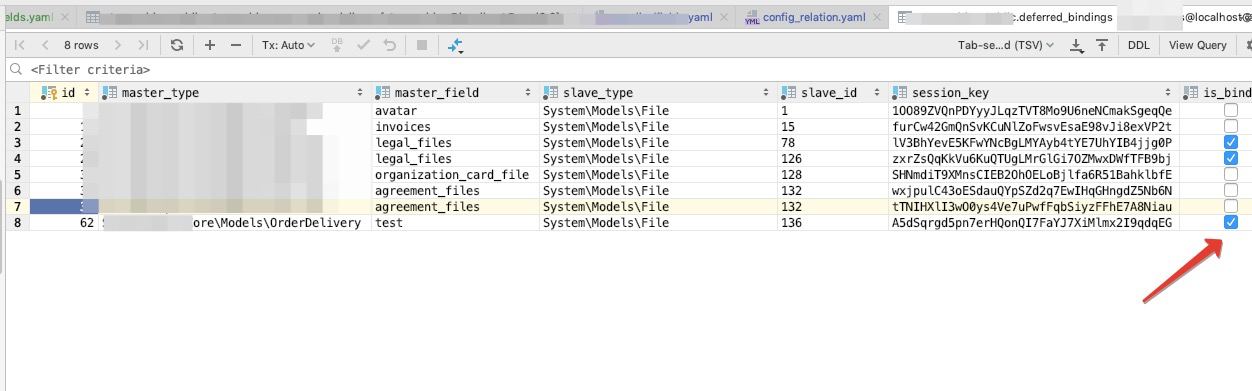Screen dimensions: 1252x391
Task: Toggle is_bind checkbox for invoices row
Action: (1231, 126)
